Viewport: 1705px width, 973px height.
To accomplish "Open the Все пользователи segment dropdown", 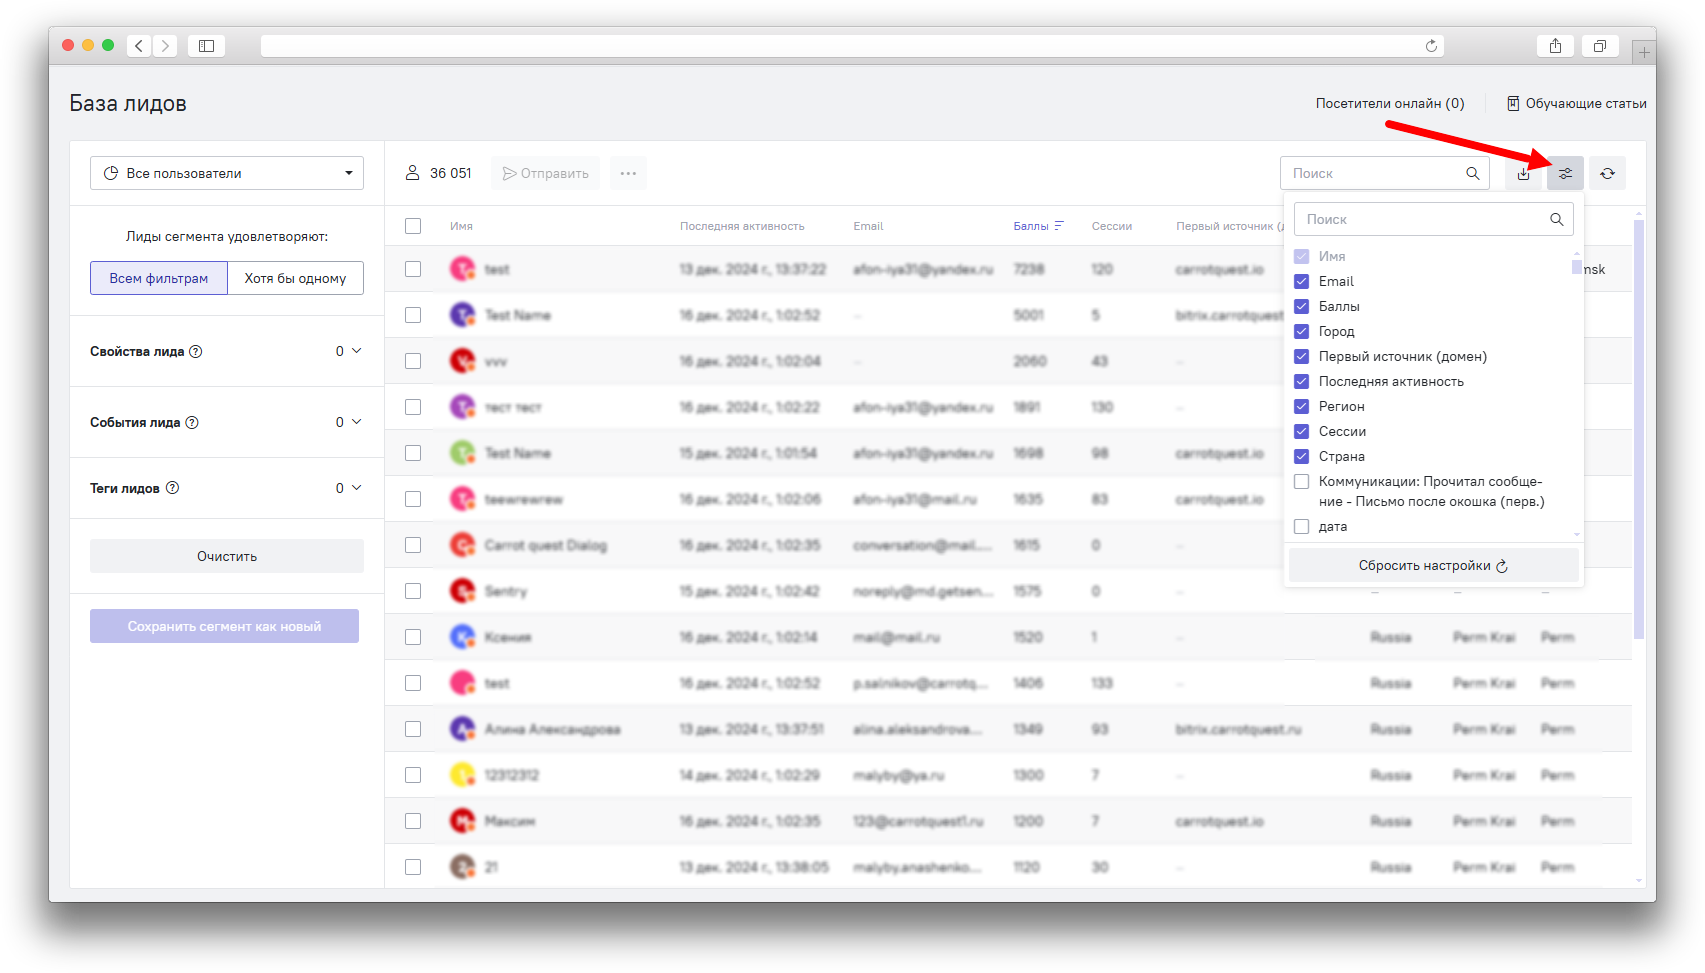I will (x=227, y=173).
